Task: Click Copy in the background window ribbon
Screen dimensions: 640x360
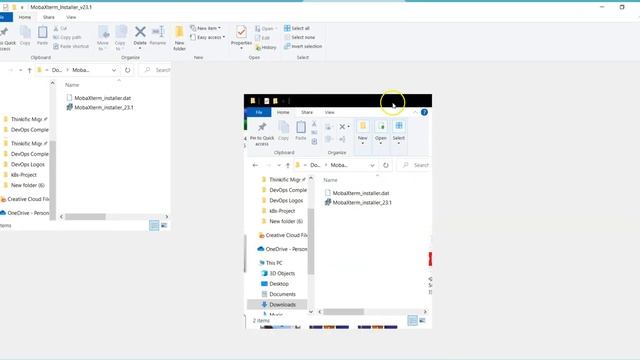Action: coord(25,36)
